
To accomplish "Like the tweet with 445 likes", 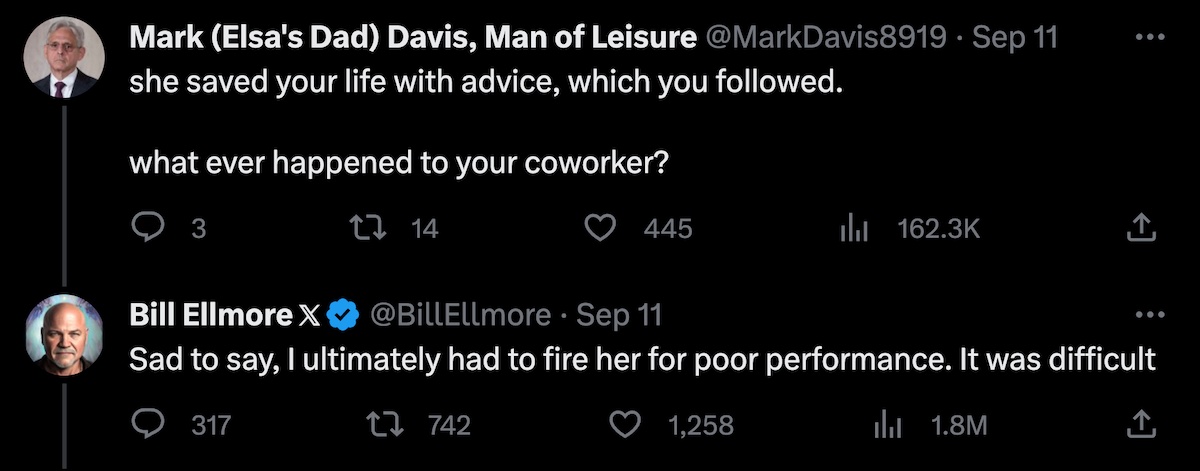I will point(599,229).
